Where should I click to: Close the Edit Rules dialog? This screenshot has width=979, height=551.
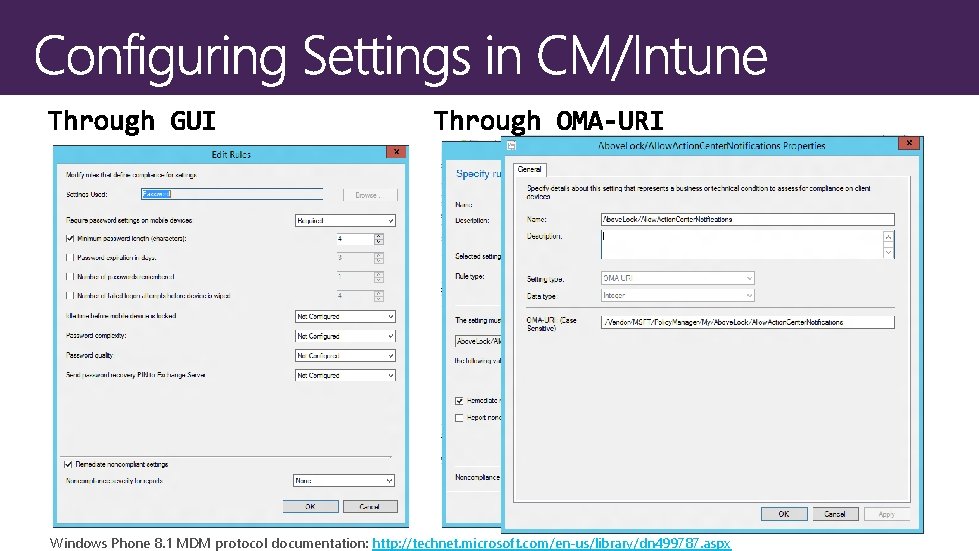point(396,152)
